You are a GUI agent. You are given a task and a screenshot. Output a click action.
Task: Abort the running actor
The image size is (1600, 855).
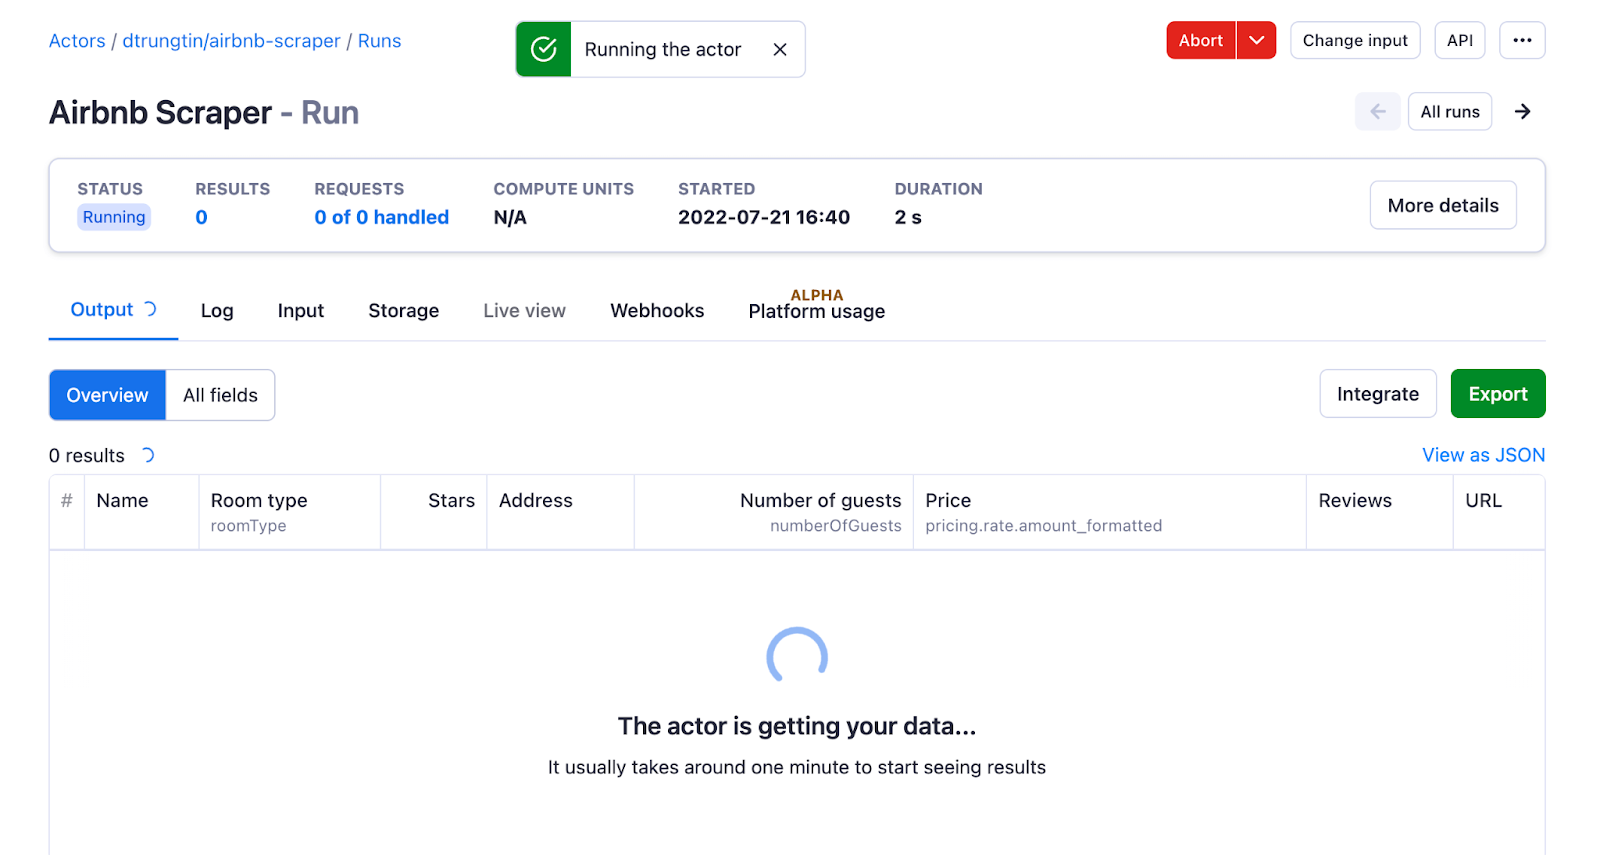(1201, 40)
